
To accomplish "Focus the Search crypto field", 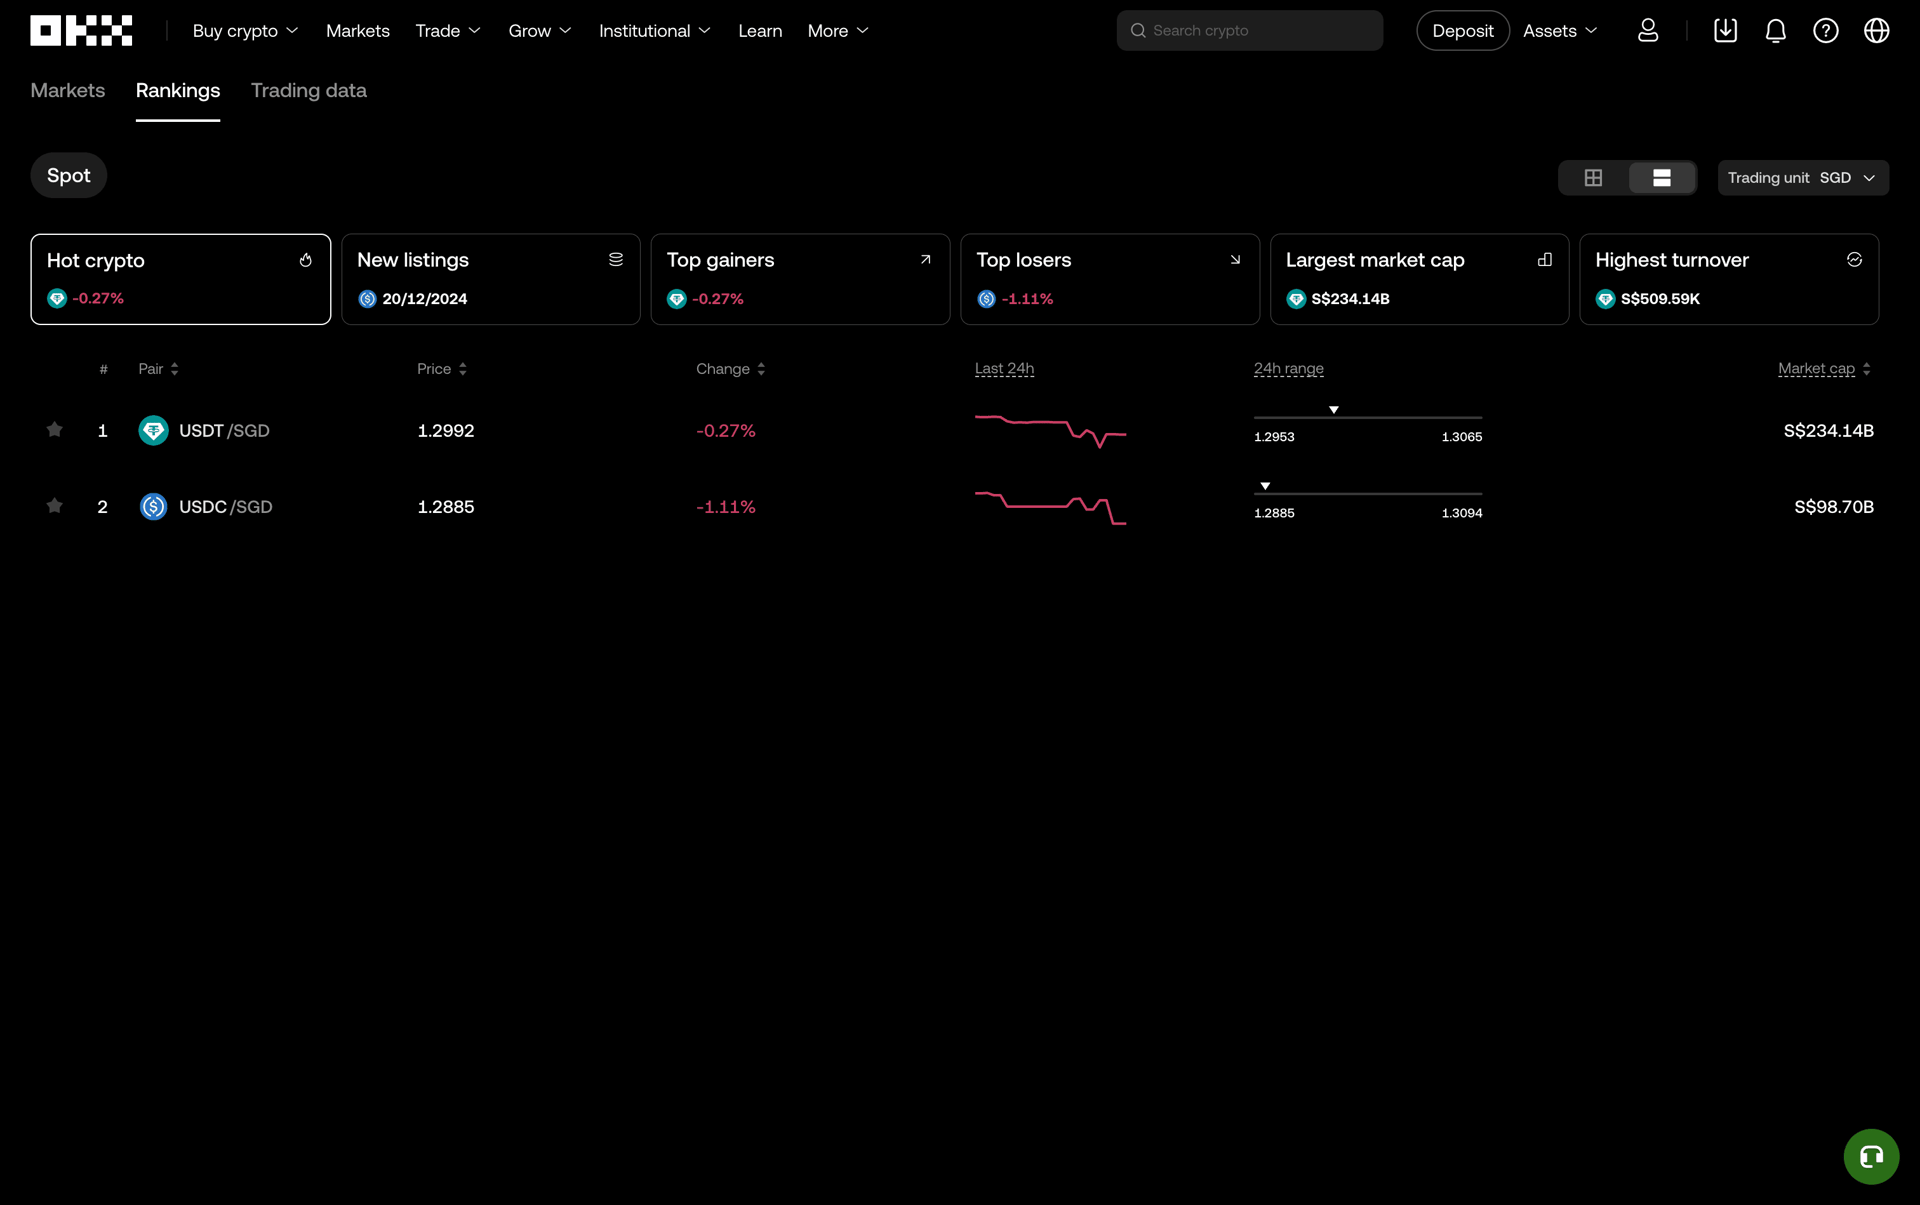I will 1250,31.
